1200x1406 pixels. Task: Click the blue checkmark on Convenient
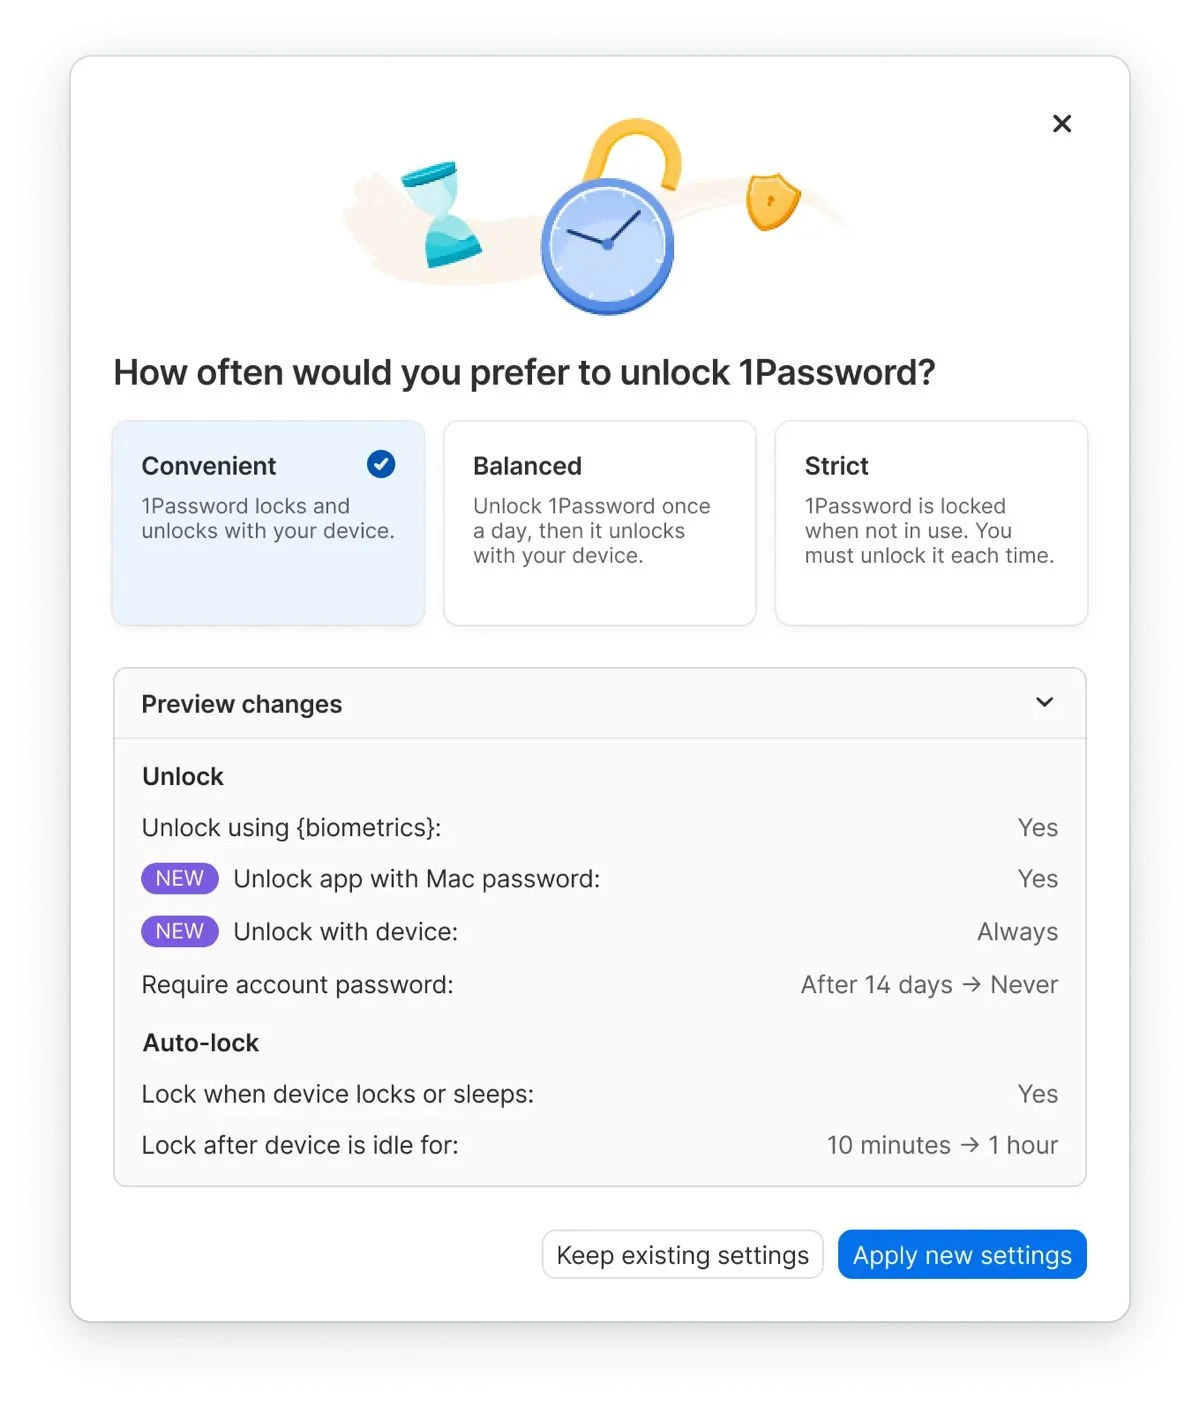(381, 464)
